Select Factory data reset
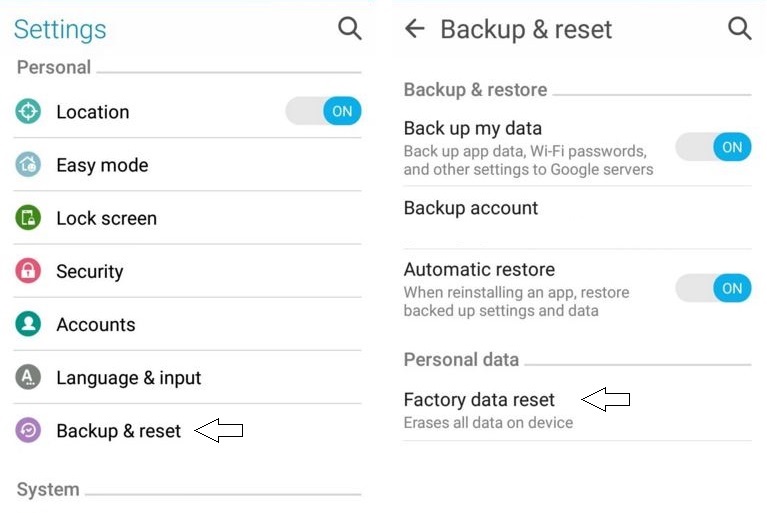 coord(577,410)
